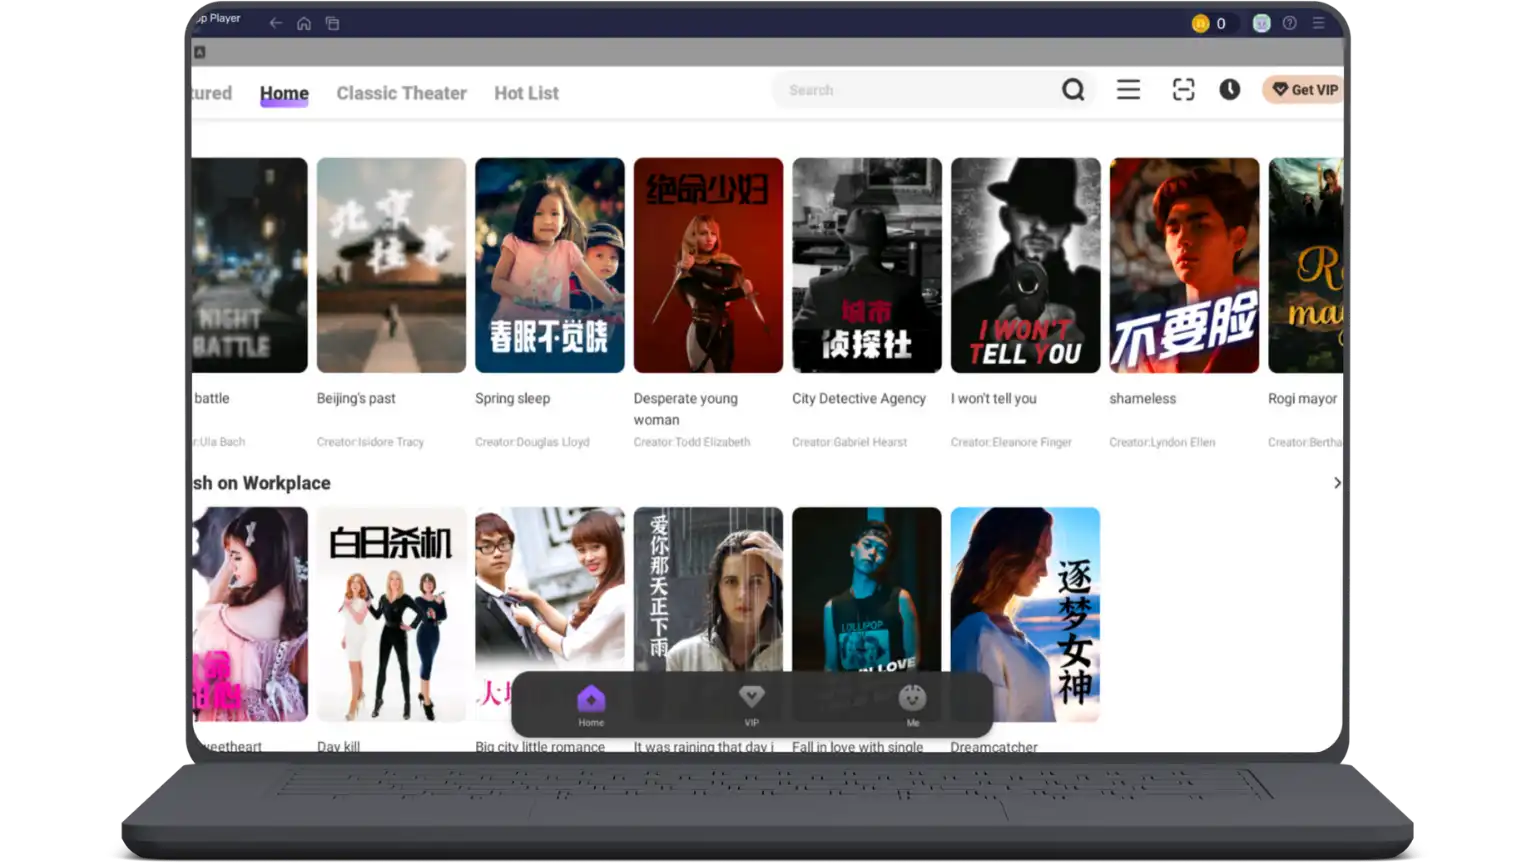
Task: Open the Me profile icon
Action: (x=912, y=698)
